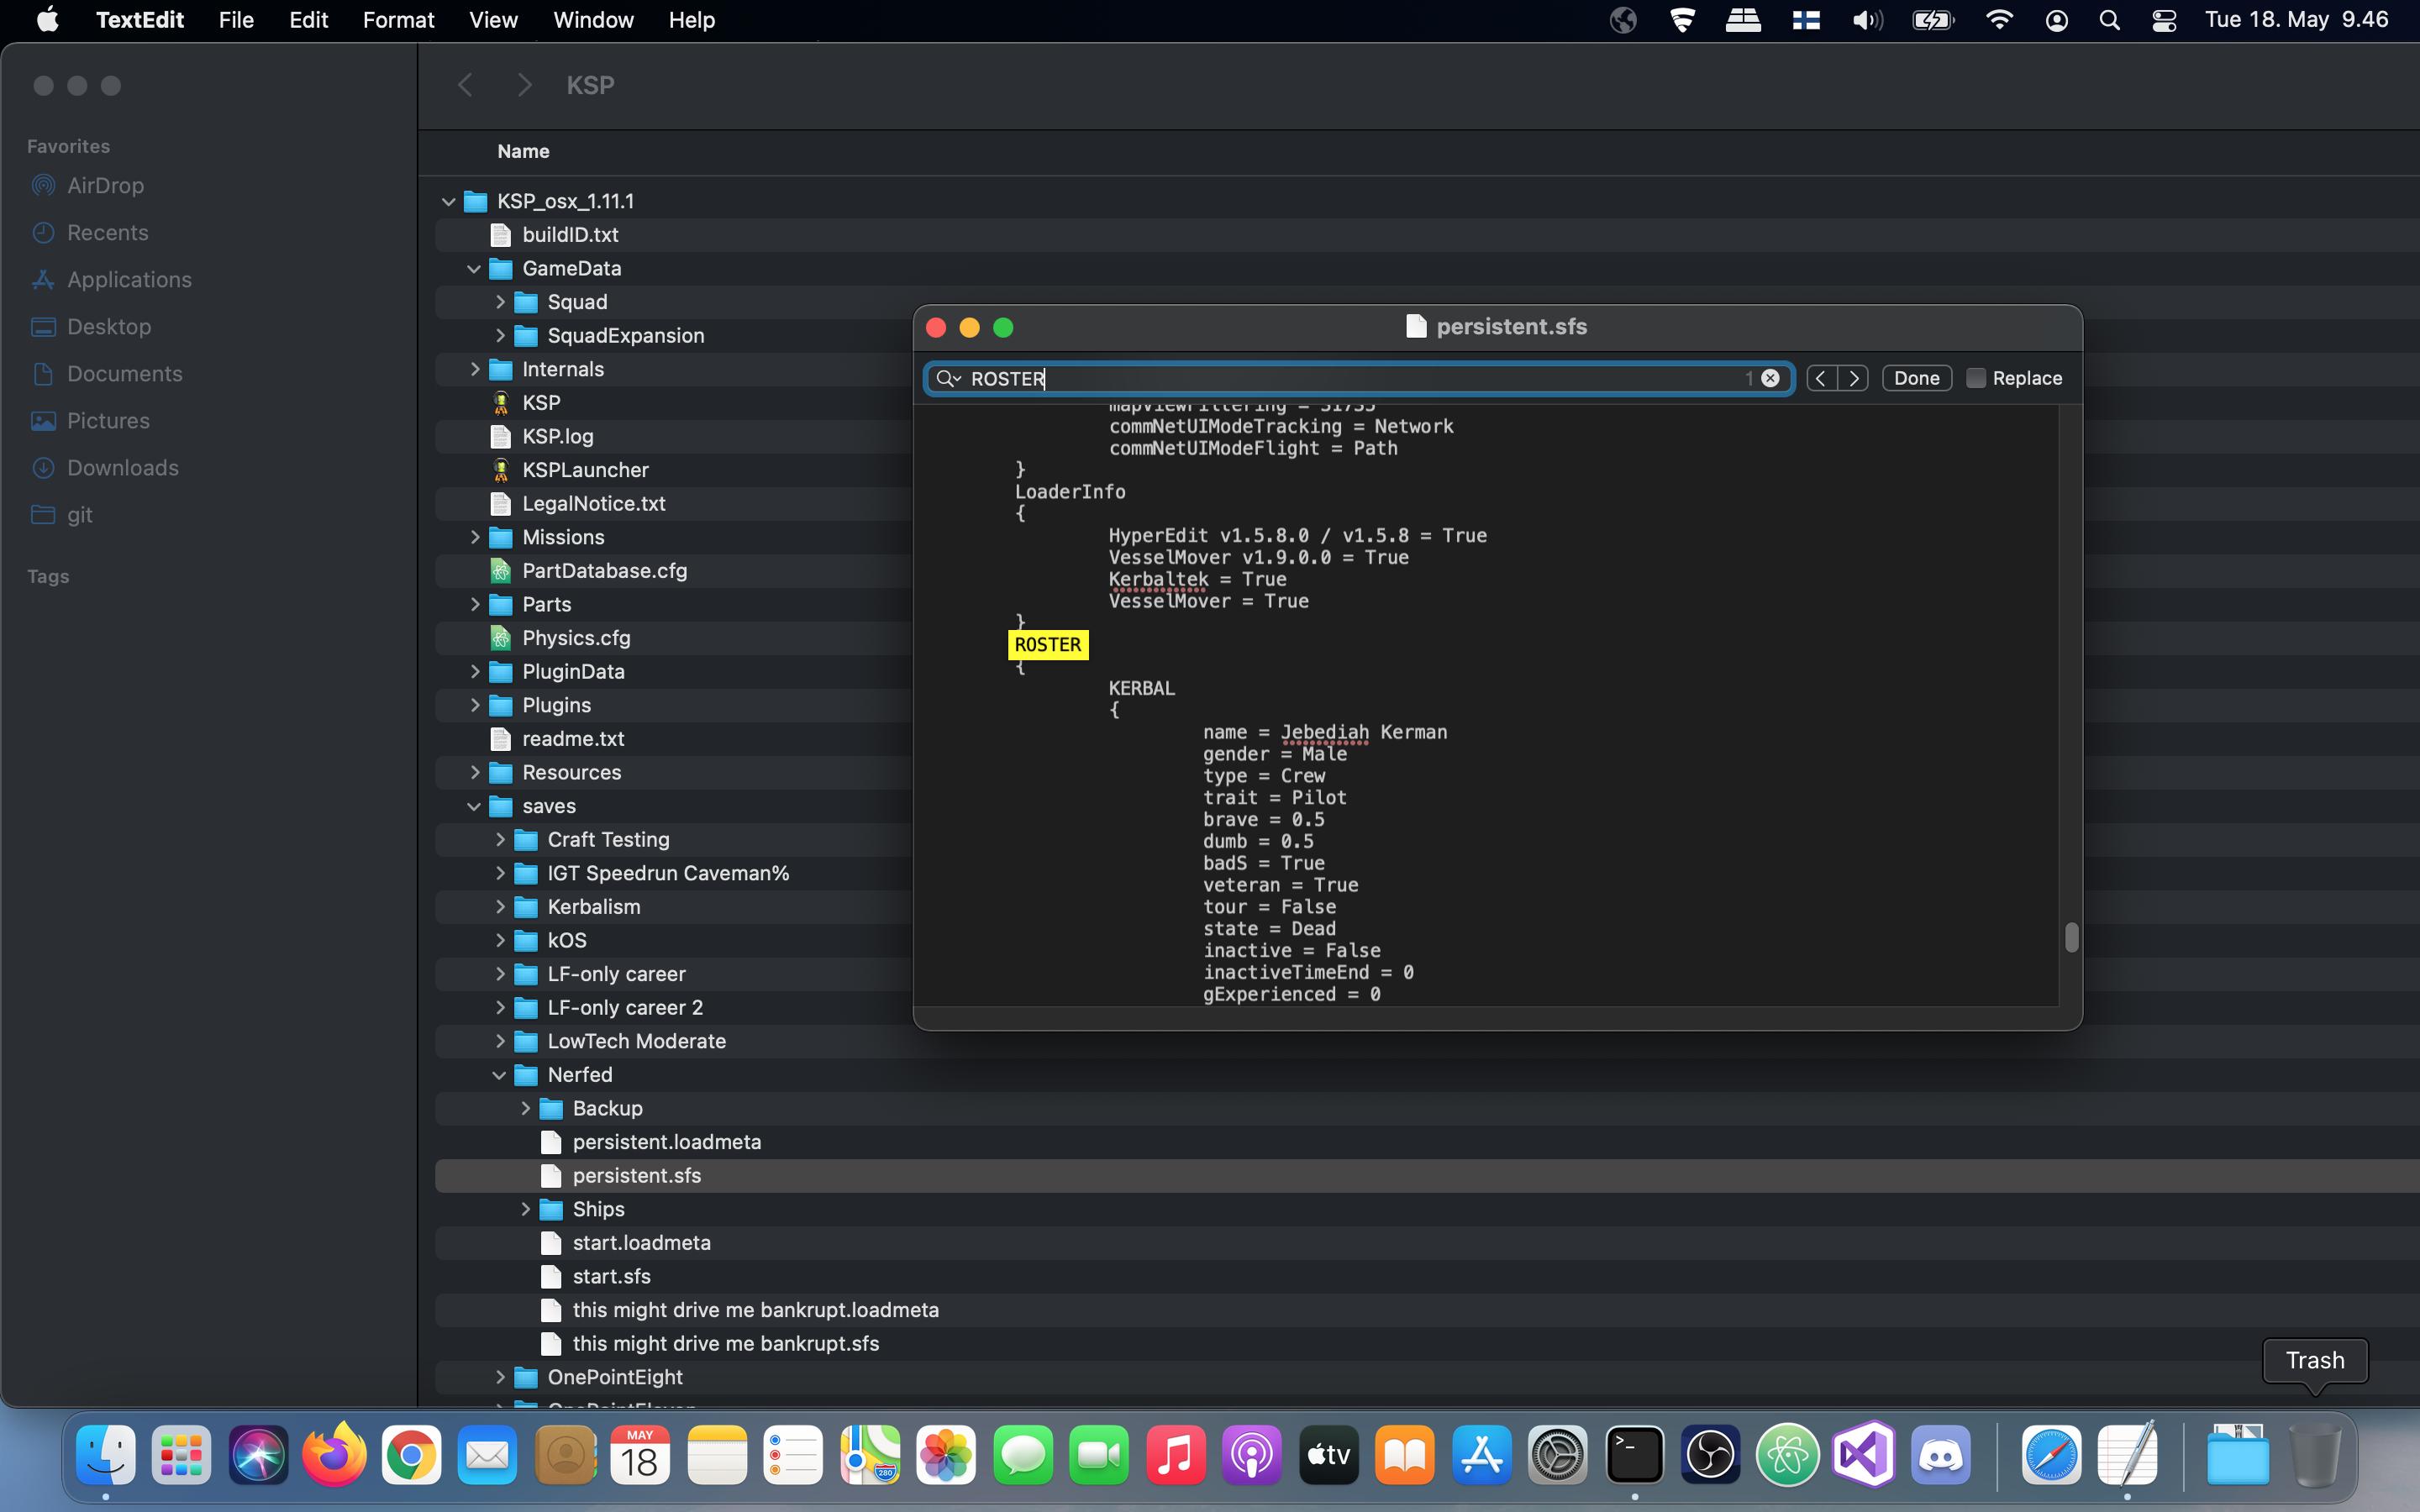Open Discord from the Dock

pos(1940,1455)
